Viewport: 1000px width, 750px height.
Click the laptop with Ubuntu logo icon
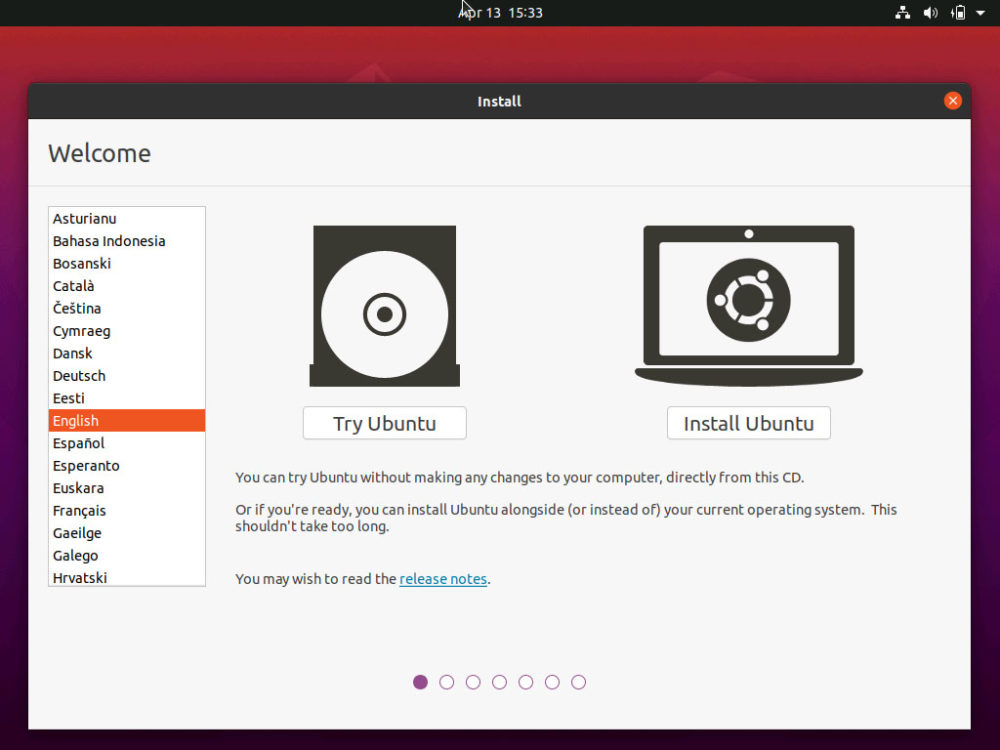pos(749,305)
